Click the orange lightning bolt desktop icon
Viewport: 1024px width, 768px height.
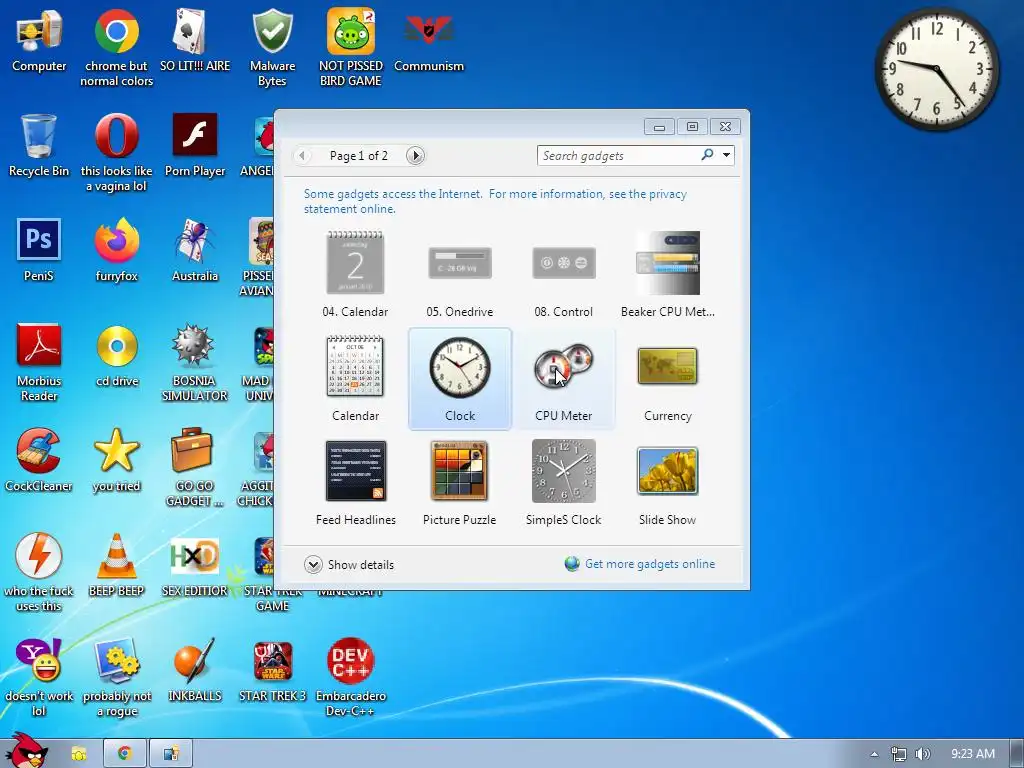coord(39,573)
